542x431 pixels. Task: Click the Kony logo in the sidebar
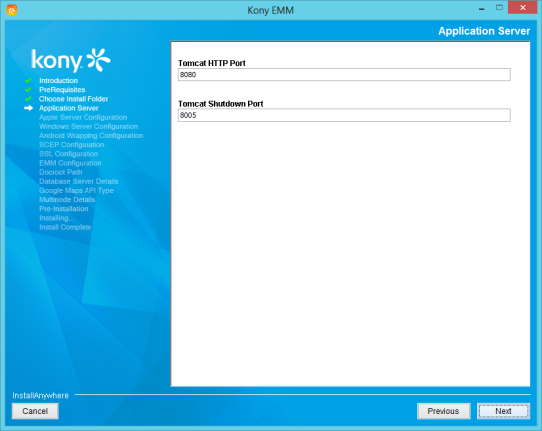[x=71, y=60]
